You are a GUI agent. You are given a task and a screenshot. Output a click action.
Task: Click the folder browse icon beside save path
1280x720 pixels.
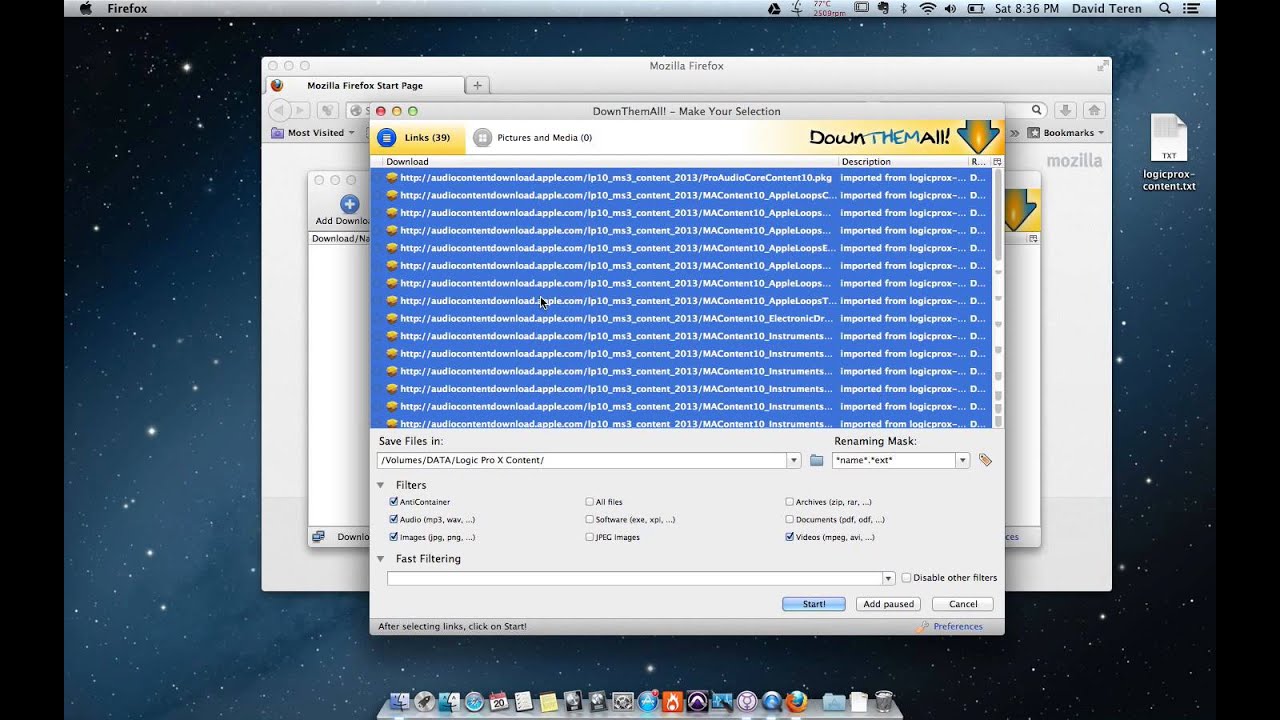coord(816,460)
